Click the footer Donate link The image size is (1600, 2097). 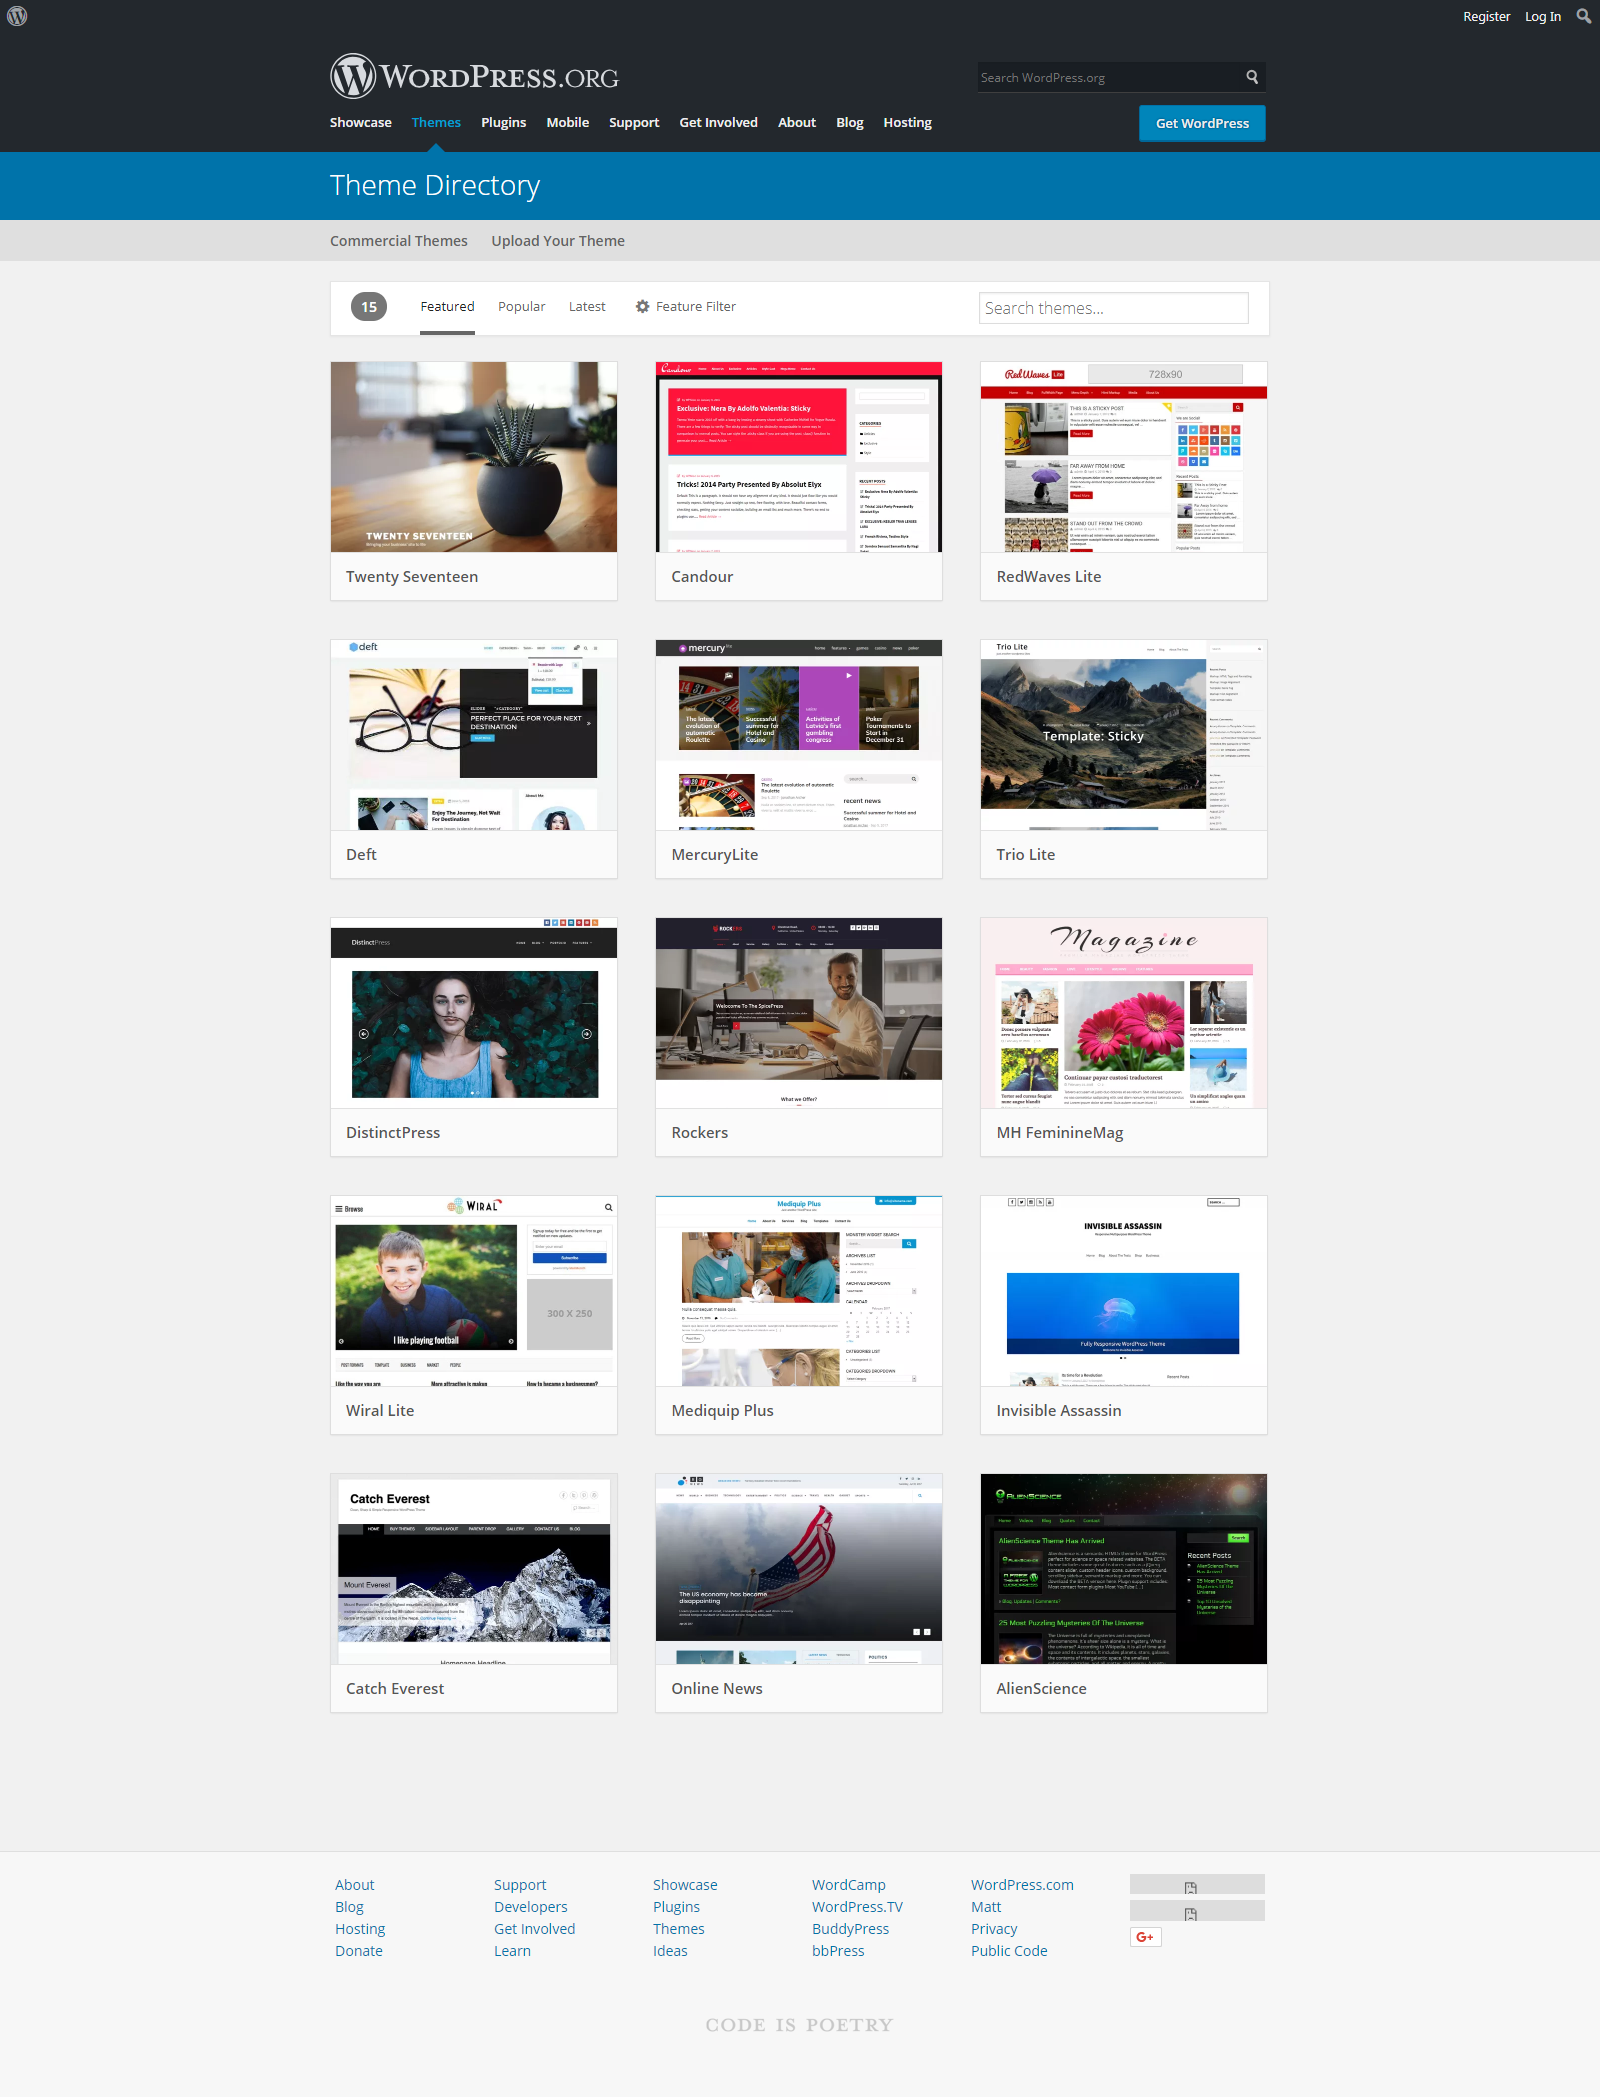click(x=359, y=1951)
